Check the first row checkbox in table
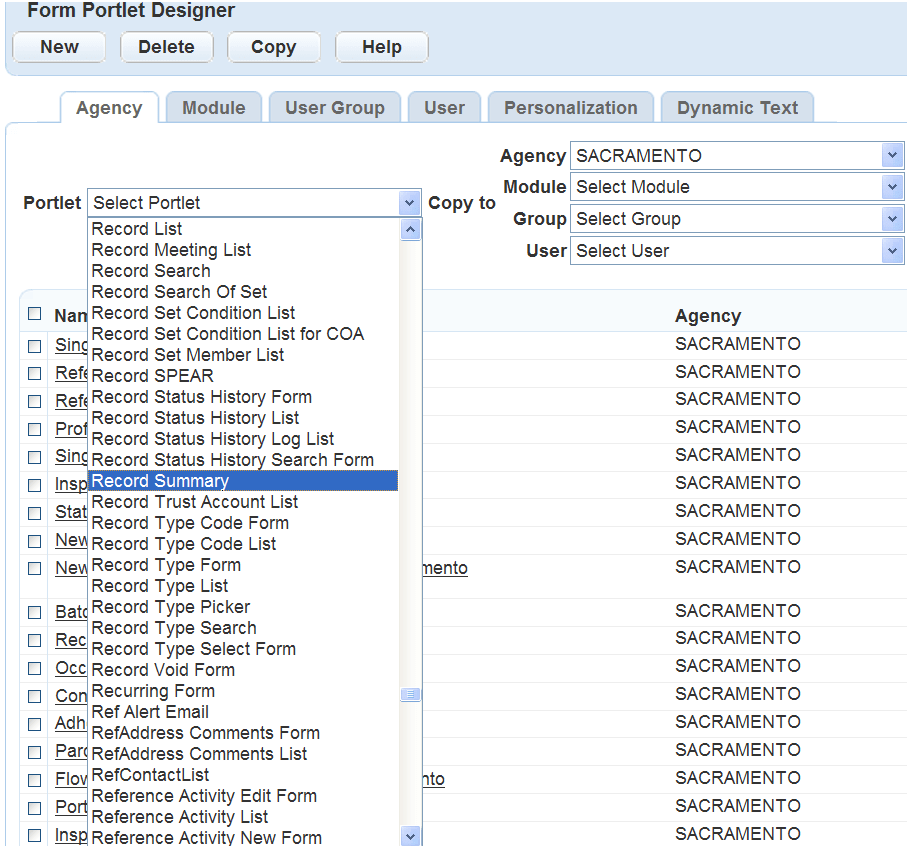907x846 pixels. pyautogui.click(x=35, y=345)
